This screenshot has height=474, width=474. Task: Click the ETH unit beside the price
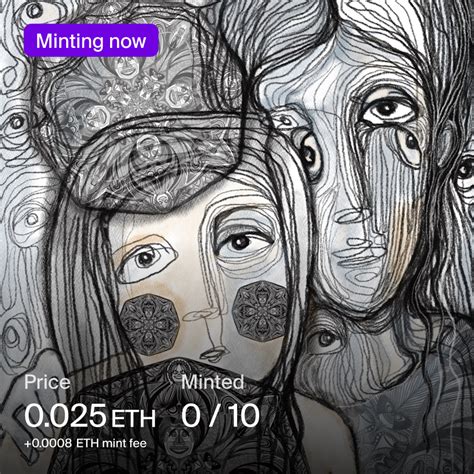[x=133, y=419]
